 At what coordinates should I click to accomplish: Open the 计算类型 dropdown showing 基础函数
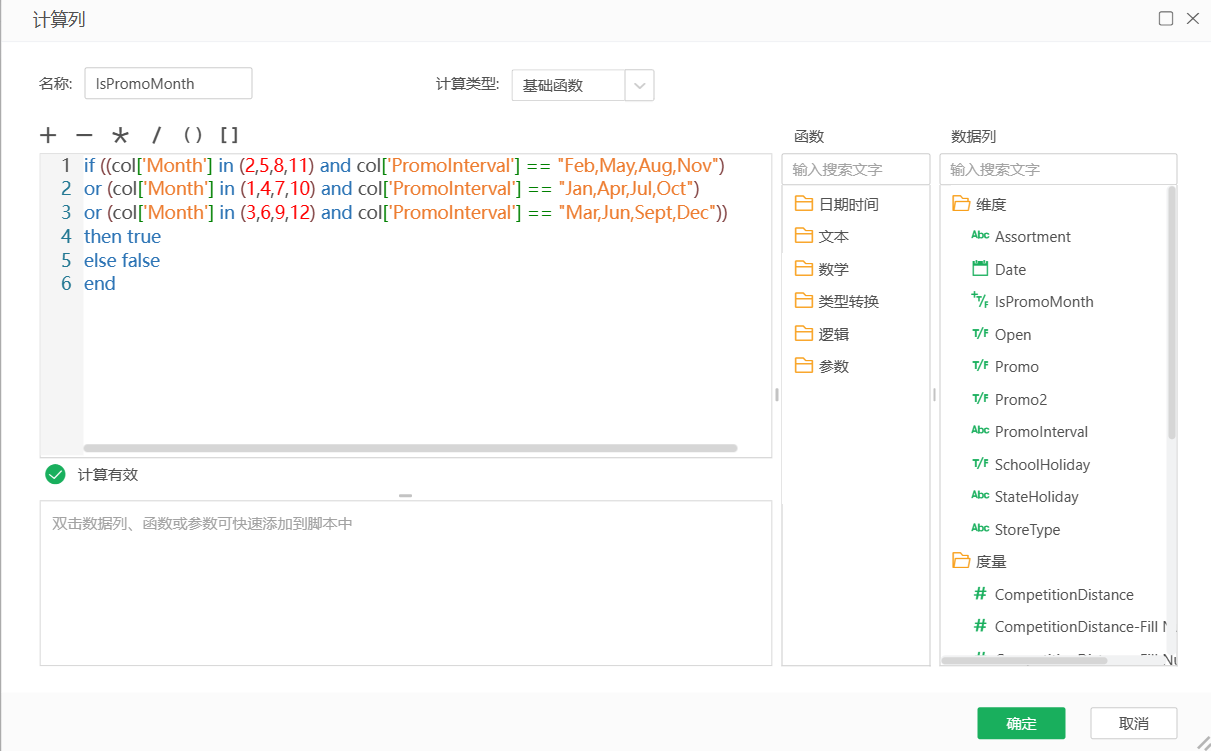coord(640,85)
